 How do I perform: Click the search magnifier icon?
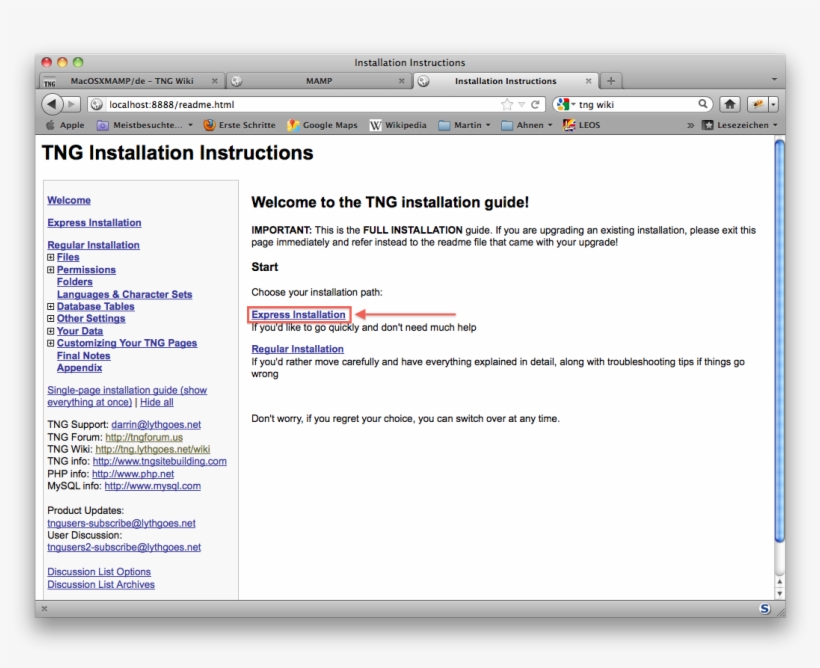pyautogui.click(x=703, y=104)
